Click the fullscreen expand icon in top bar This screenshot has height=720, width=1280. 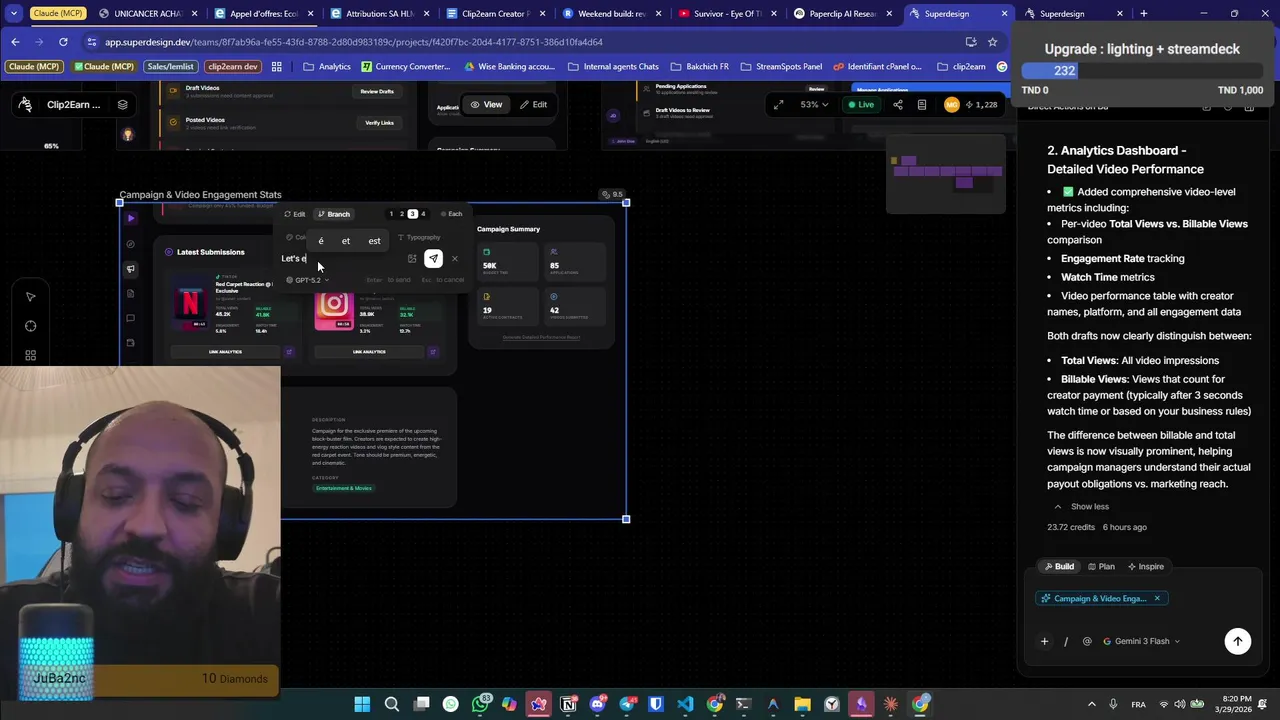tap(778, 104)
